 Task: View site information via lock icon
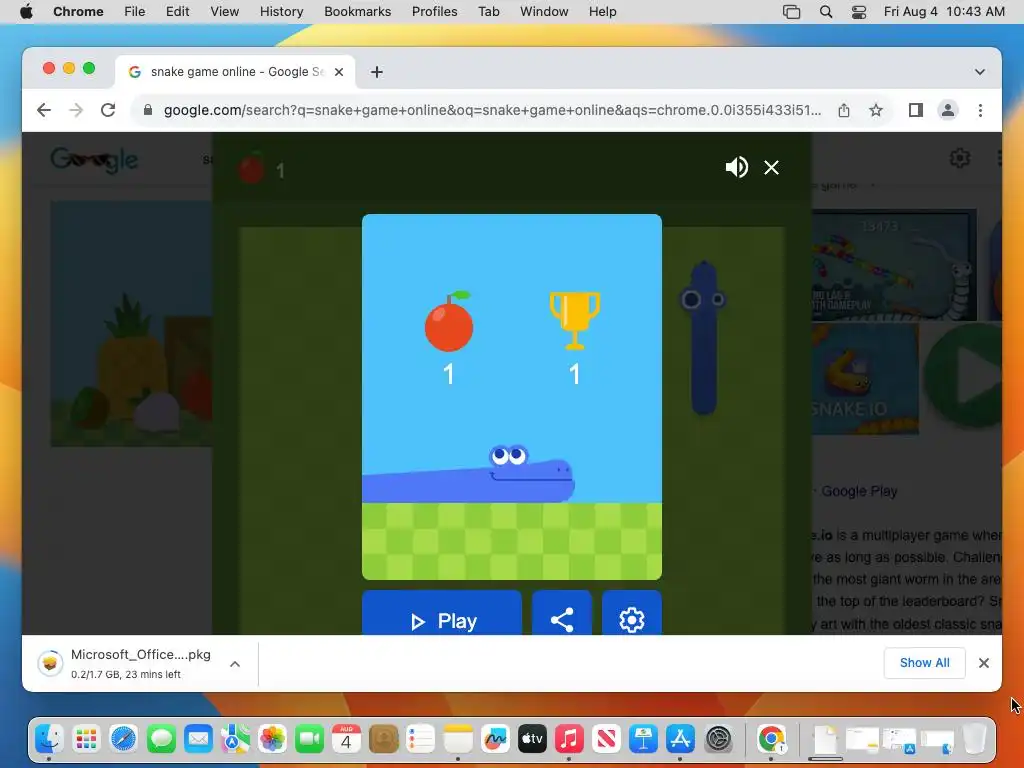148,110
